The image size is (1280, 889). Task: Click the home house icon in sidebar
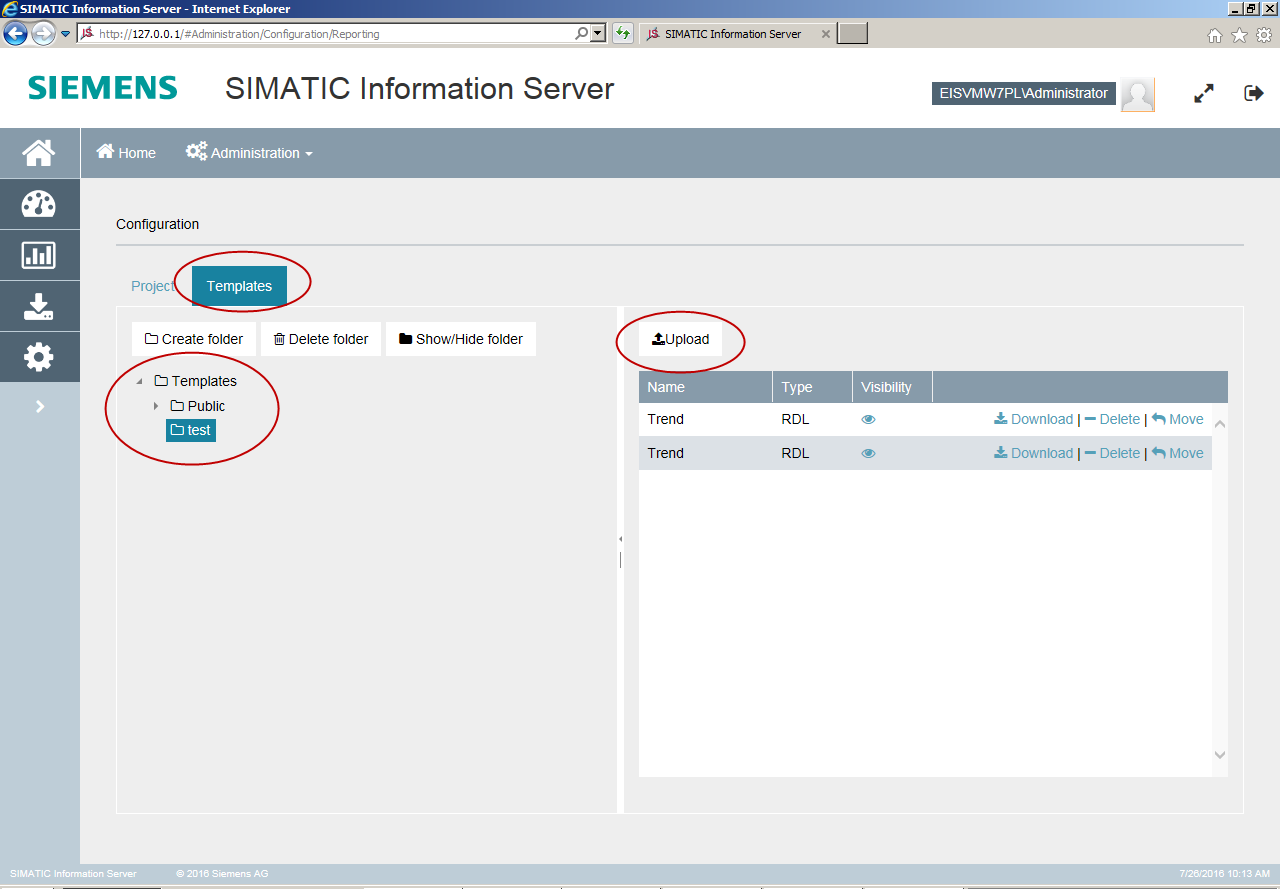pos(39,153)
